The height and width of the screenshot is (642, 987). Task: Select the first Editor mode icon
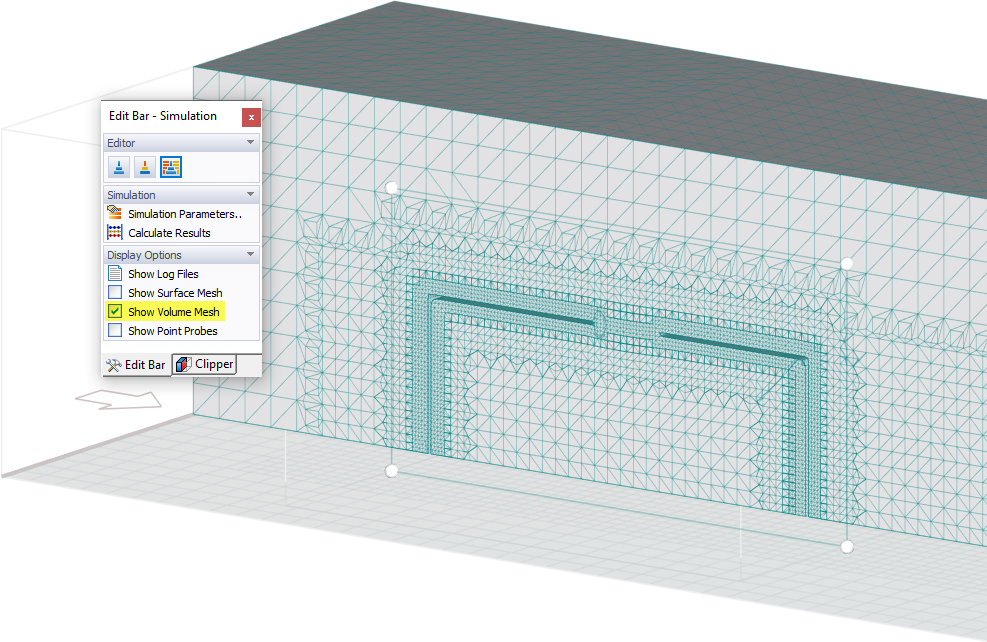point(118,166)
